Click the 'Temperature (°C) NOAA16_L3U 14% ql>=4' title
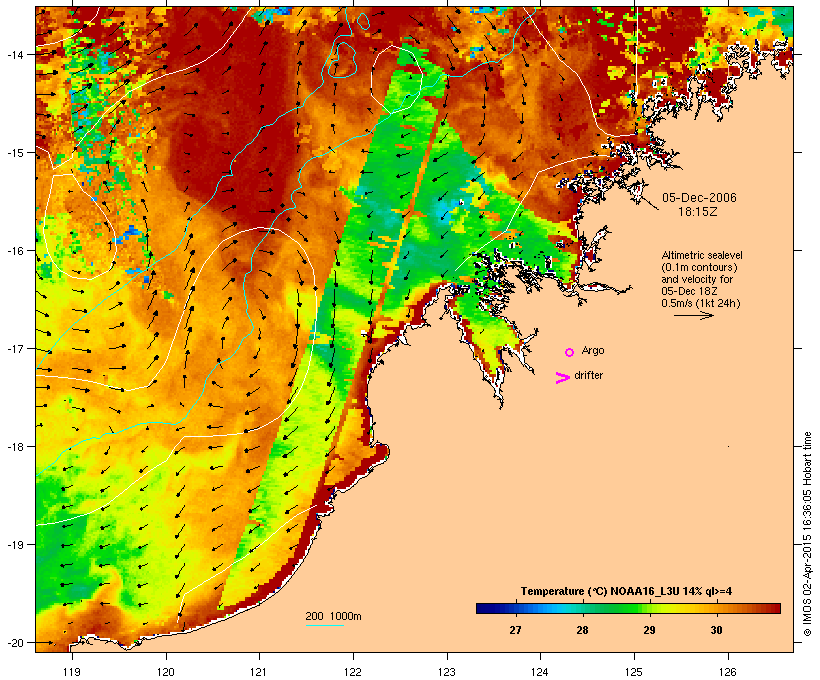820x680 pixels. pyautogui.click(x=626, y=591)
